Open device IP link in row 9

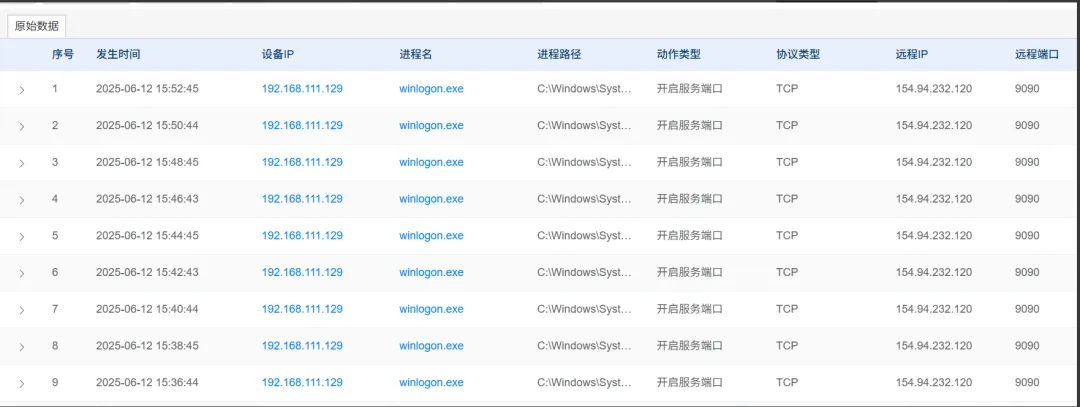302,382
